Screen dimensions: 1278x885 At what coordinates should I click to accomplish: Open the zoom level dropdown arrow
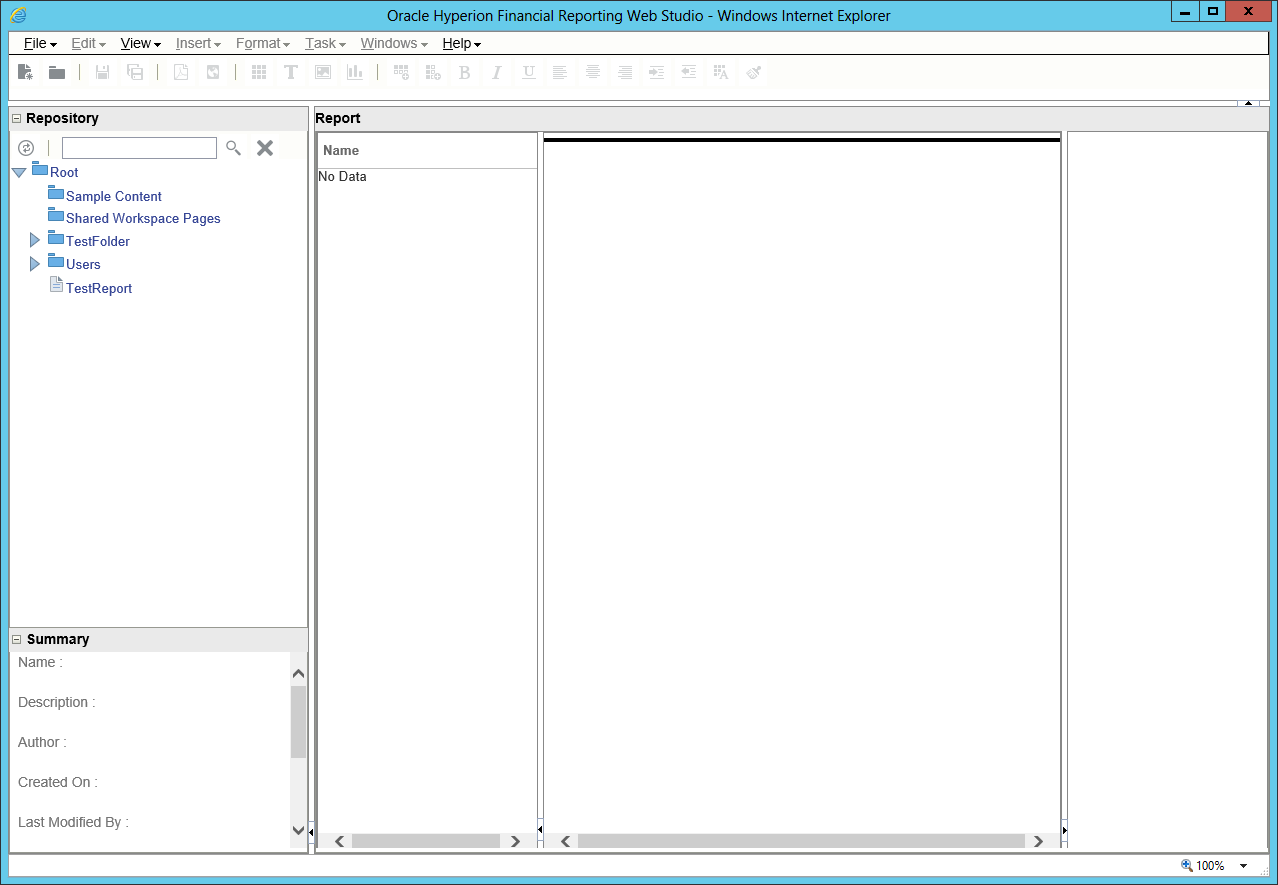[1244, 866]
